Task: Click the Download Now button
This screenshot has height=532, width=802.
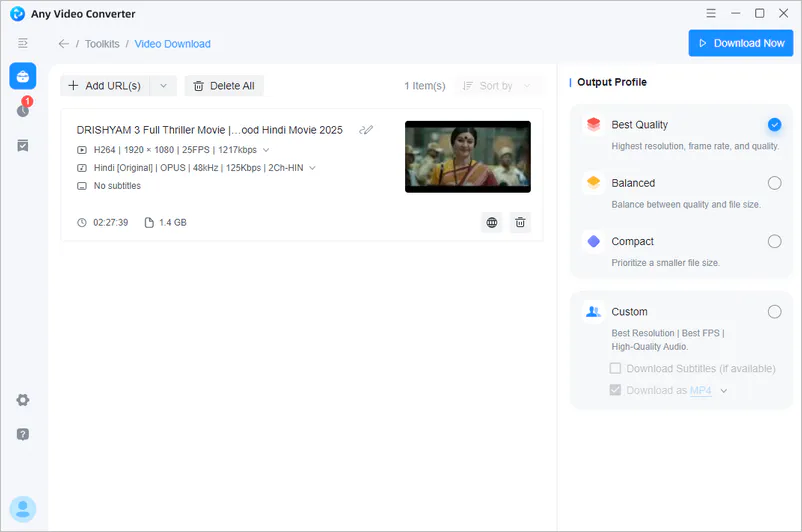Action: (741, 43)
